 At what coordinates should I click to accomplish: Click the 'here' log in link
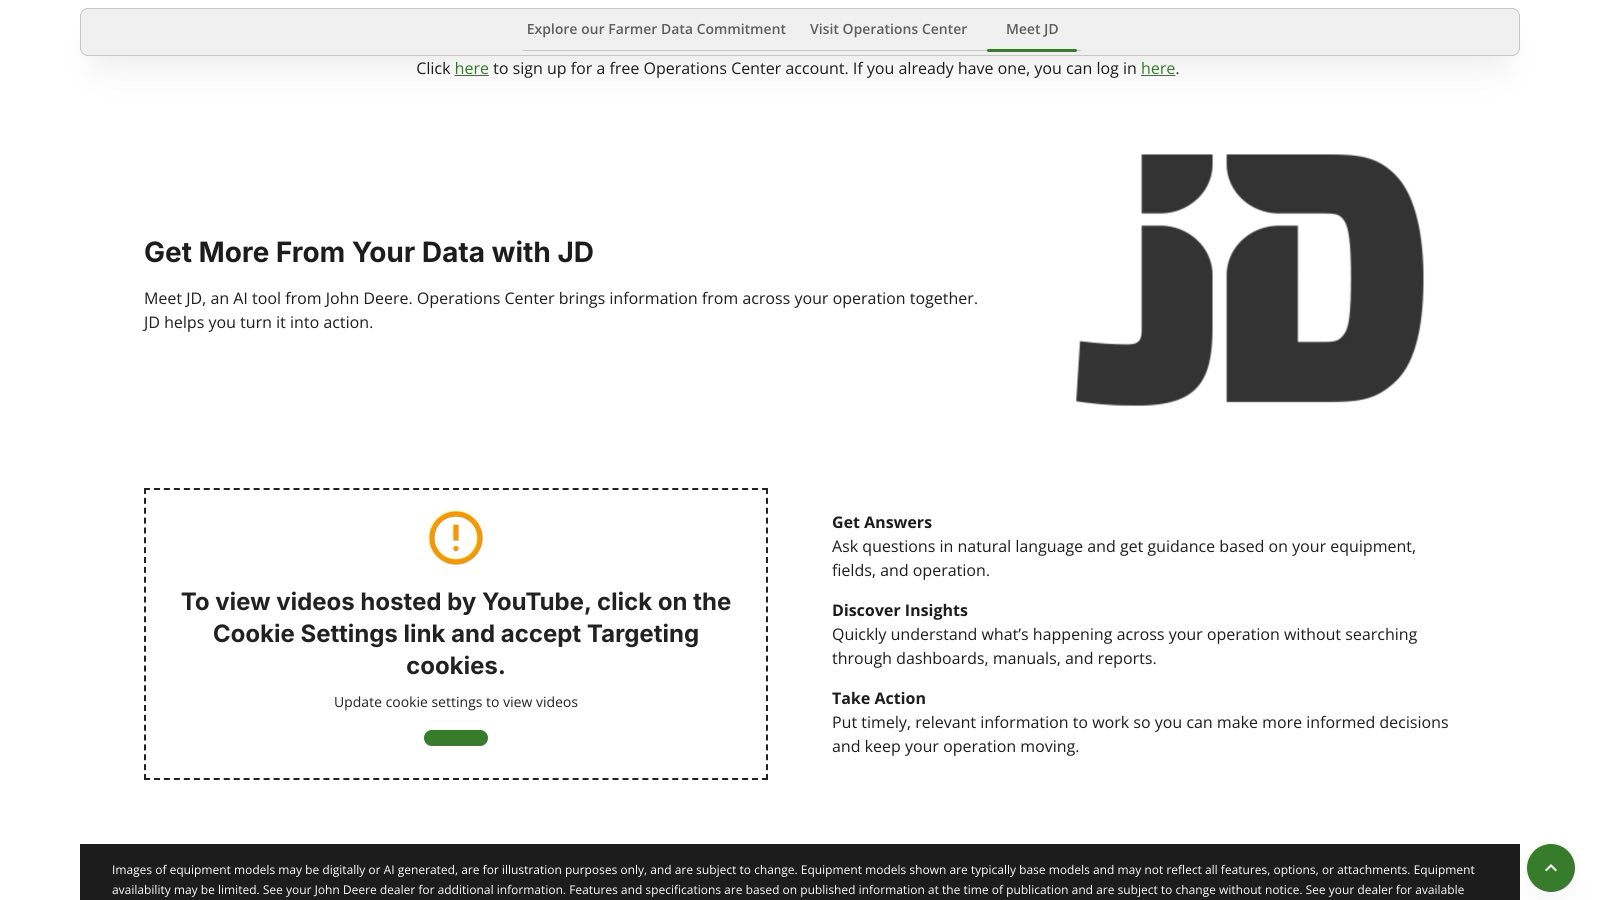pyautogui.click(x=1158, y=68)
